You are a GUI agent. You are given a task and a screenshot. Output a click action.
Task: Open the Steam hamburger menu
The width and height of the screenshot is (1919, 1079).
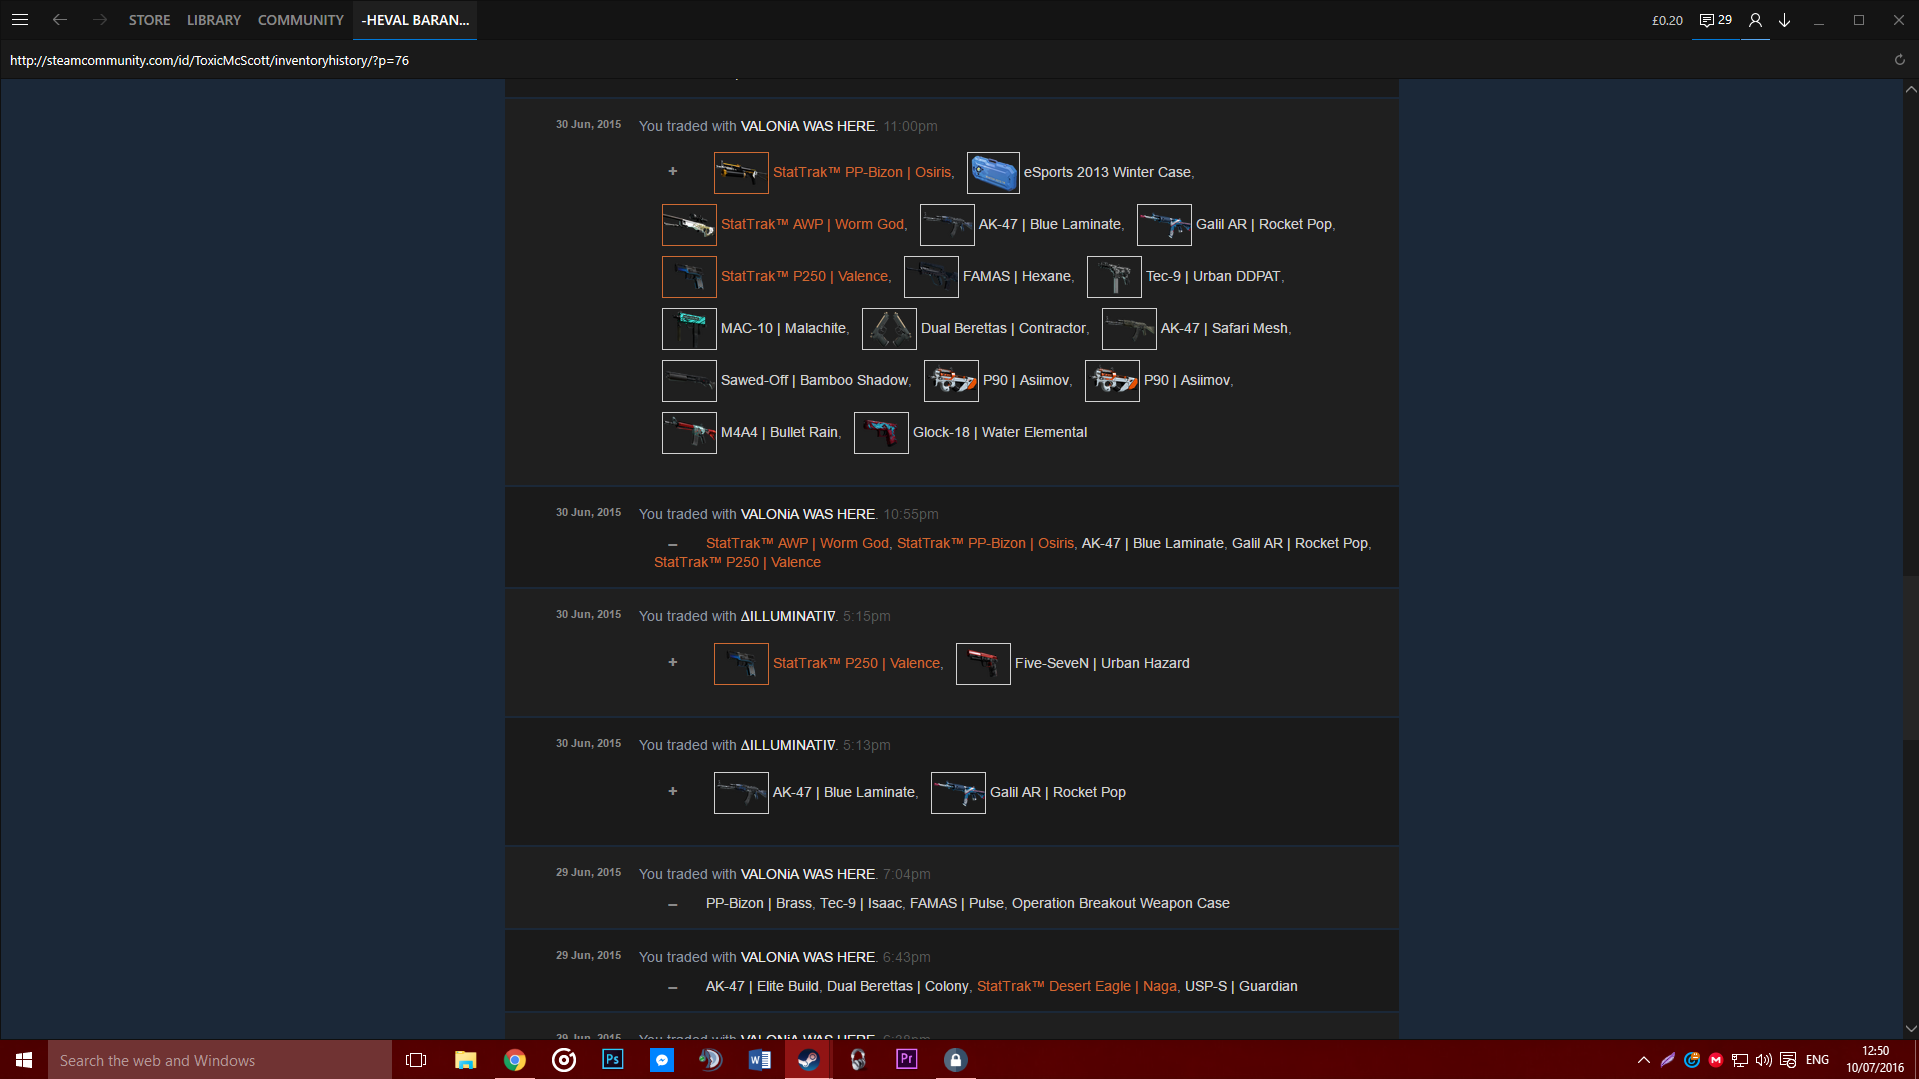(20, 20)
